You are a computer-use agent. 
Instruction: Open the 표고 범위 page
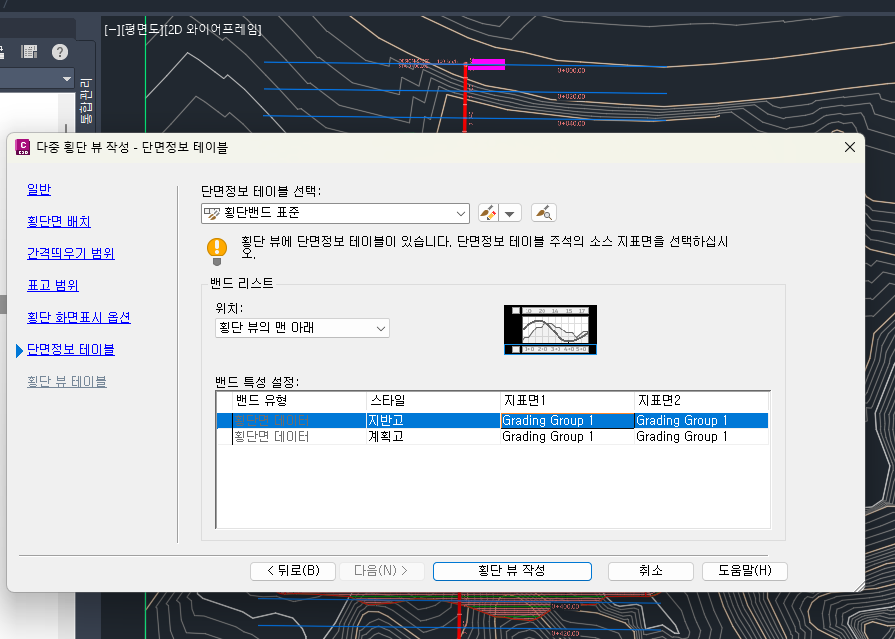pyautogui.click(x=53, y=285)
